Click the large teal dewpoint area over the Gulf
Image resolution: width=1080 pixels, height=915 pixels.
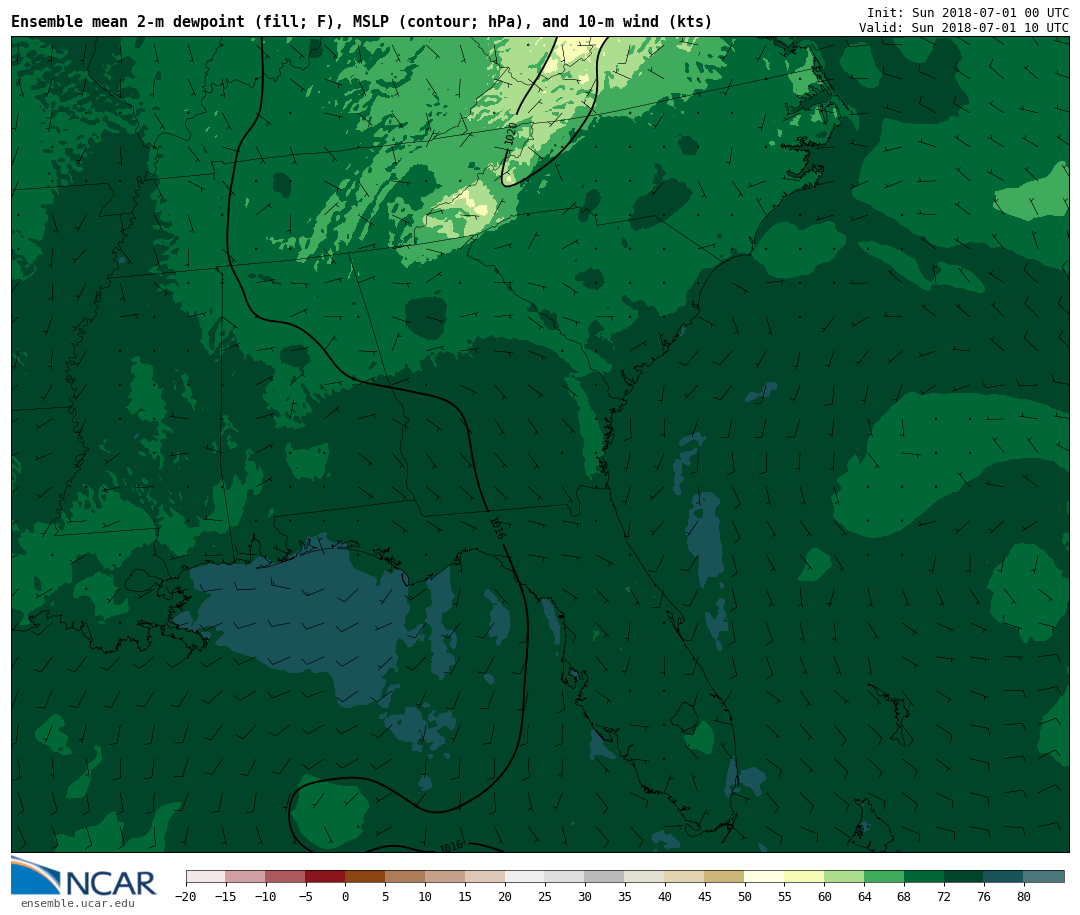pos(290,620)
